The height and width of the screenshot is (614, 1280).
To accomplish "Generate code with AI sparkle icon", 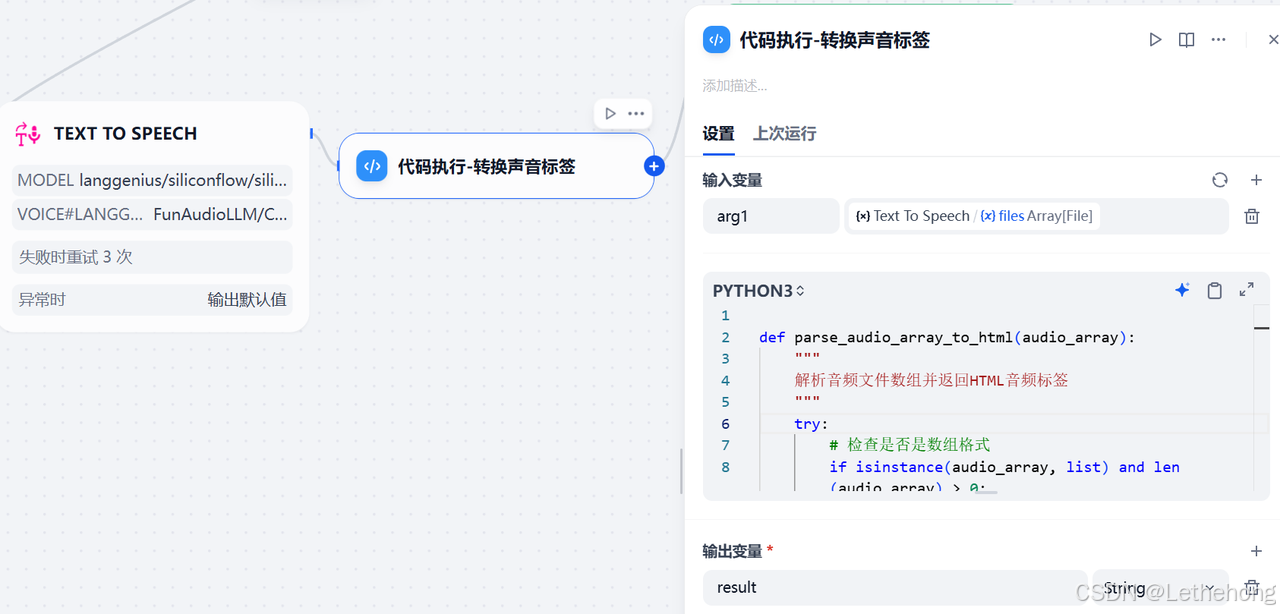I will (x=1182, y=290).
